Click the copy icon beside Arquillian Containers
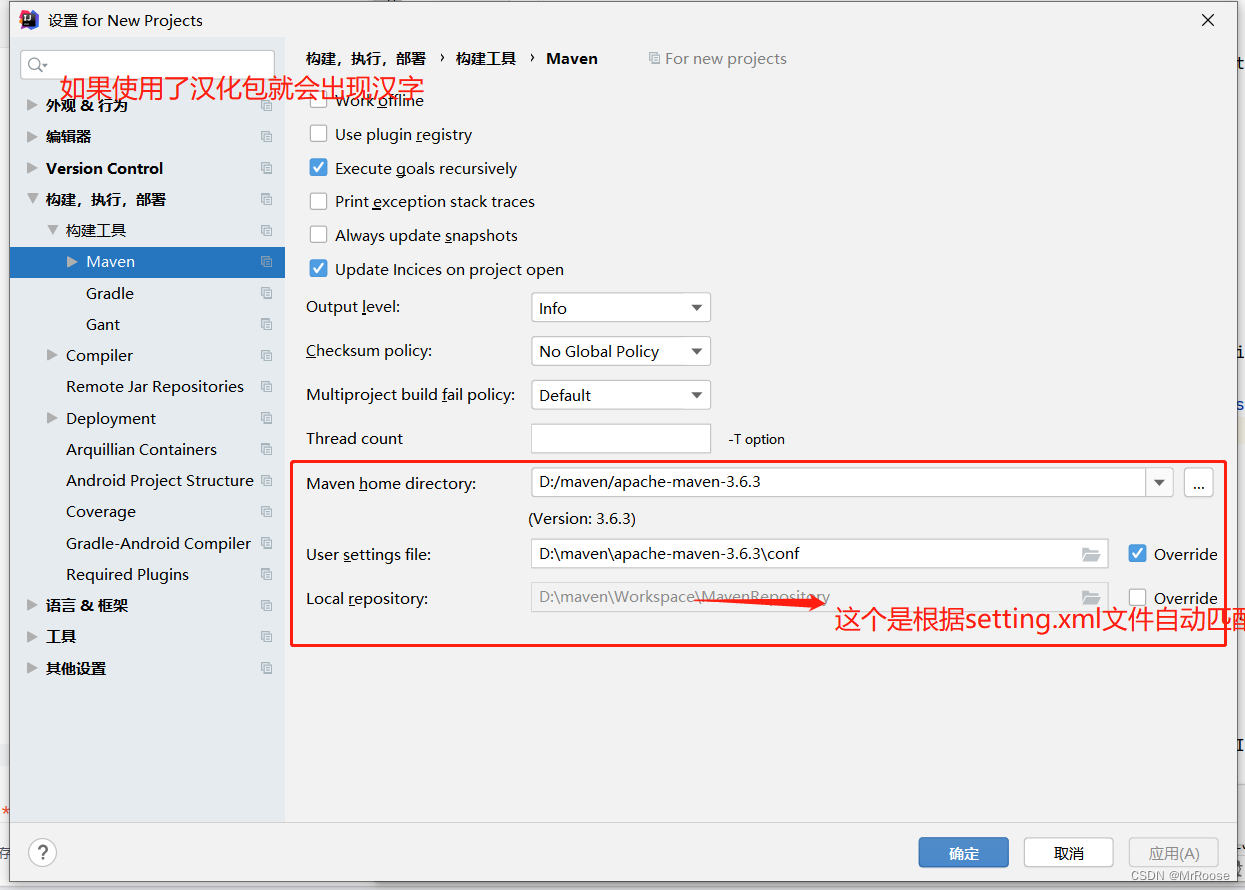 pyautogui.click(x=266, y=449)
